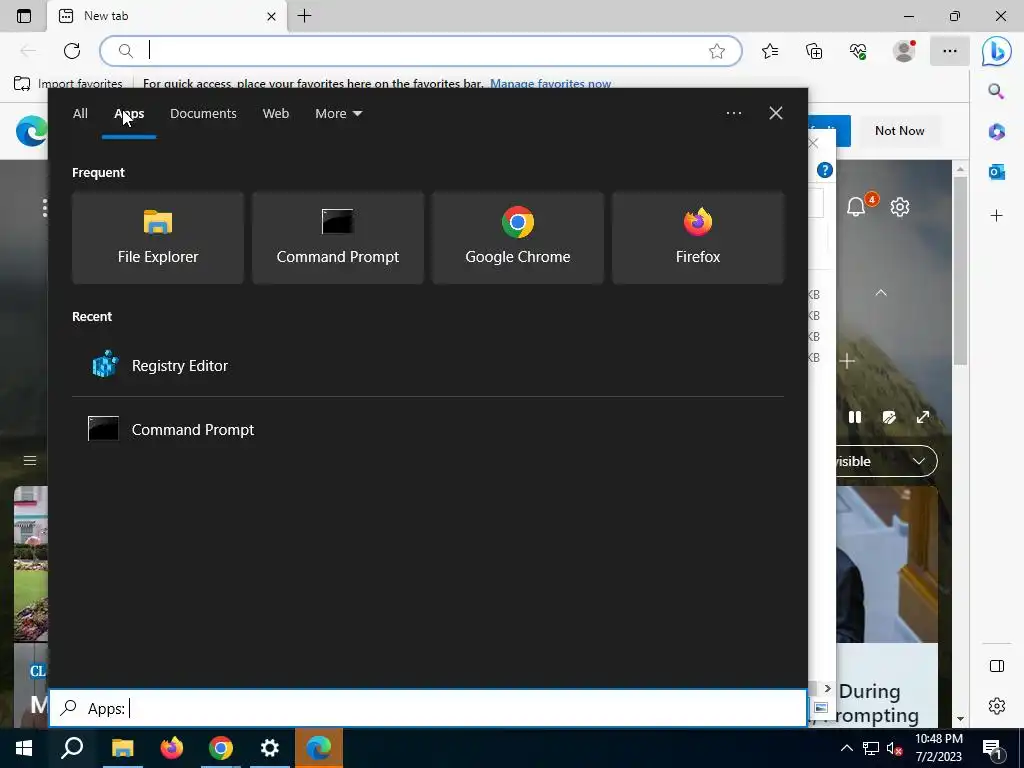Open Import favorites in favorites bar

point(68,84)
